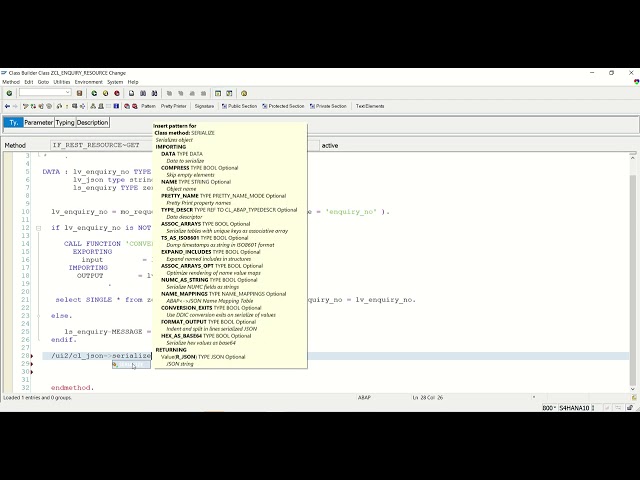Viewport: 640px width, 480px height.
Task: Click status bar icon right of S4HANA10
Action: coord(593,408)
